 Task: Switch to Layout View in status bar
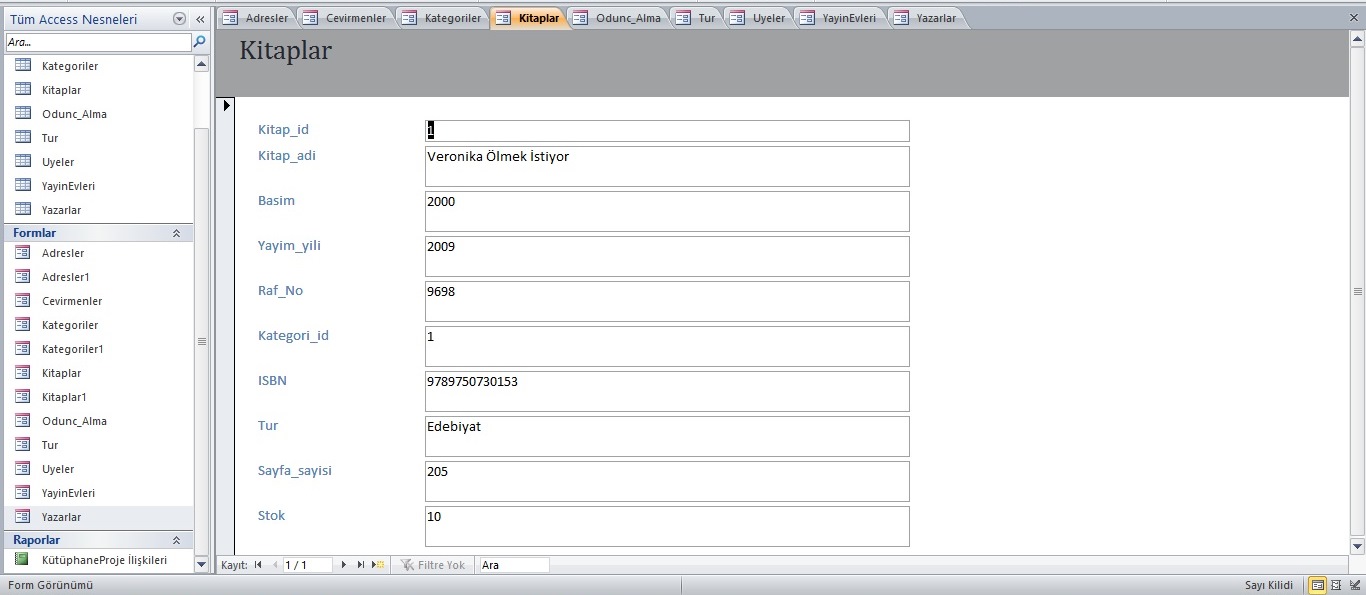coord(1336,585)
